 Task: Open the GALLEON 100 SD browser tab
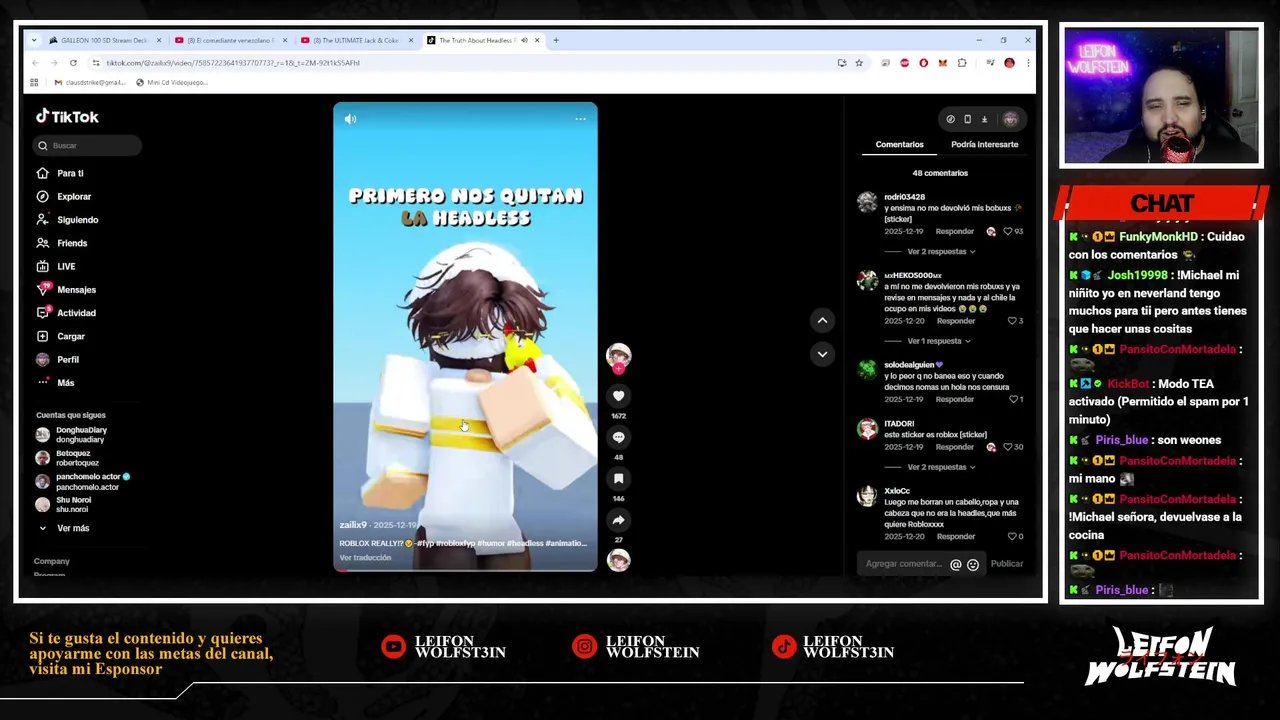(102, 41)
